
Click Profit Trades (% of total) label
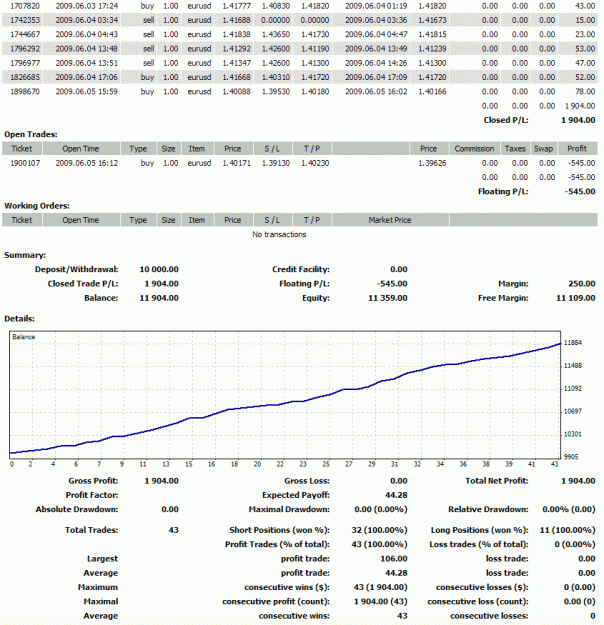[277, 545]
